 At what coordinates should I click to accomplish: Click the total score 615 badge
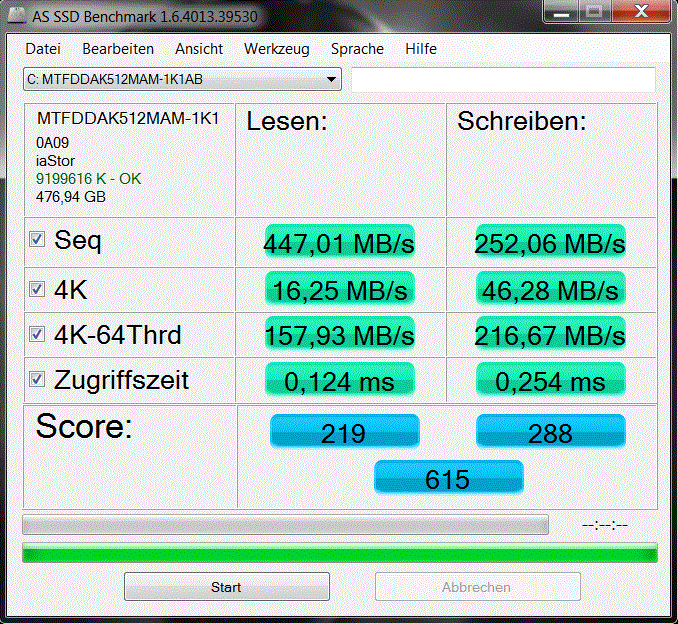[449, 478]
